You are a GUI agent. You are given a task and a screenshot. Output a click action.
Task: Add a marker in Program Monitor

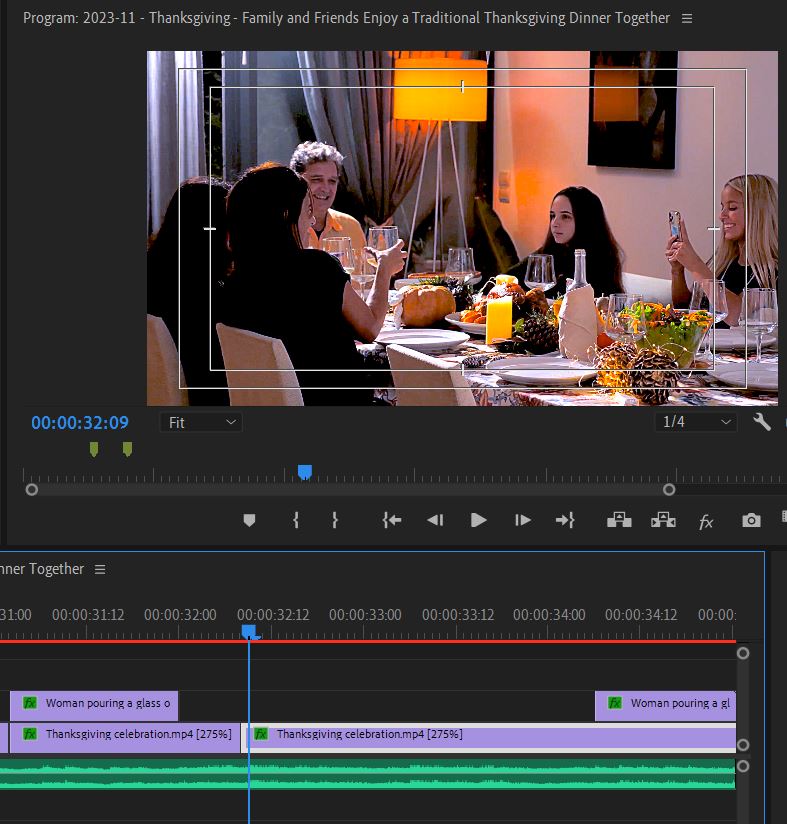[x=250, y=520]
